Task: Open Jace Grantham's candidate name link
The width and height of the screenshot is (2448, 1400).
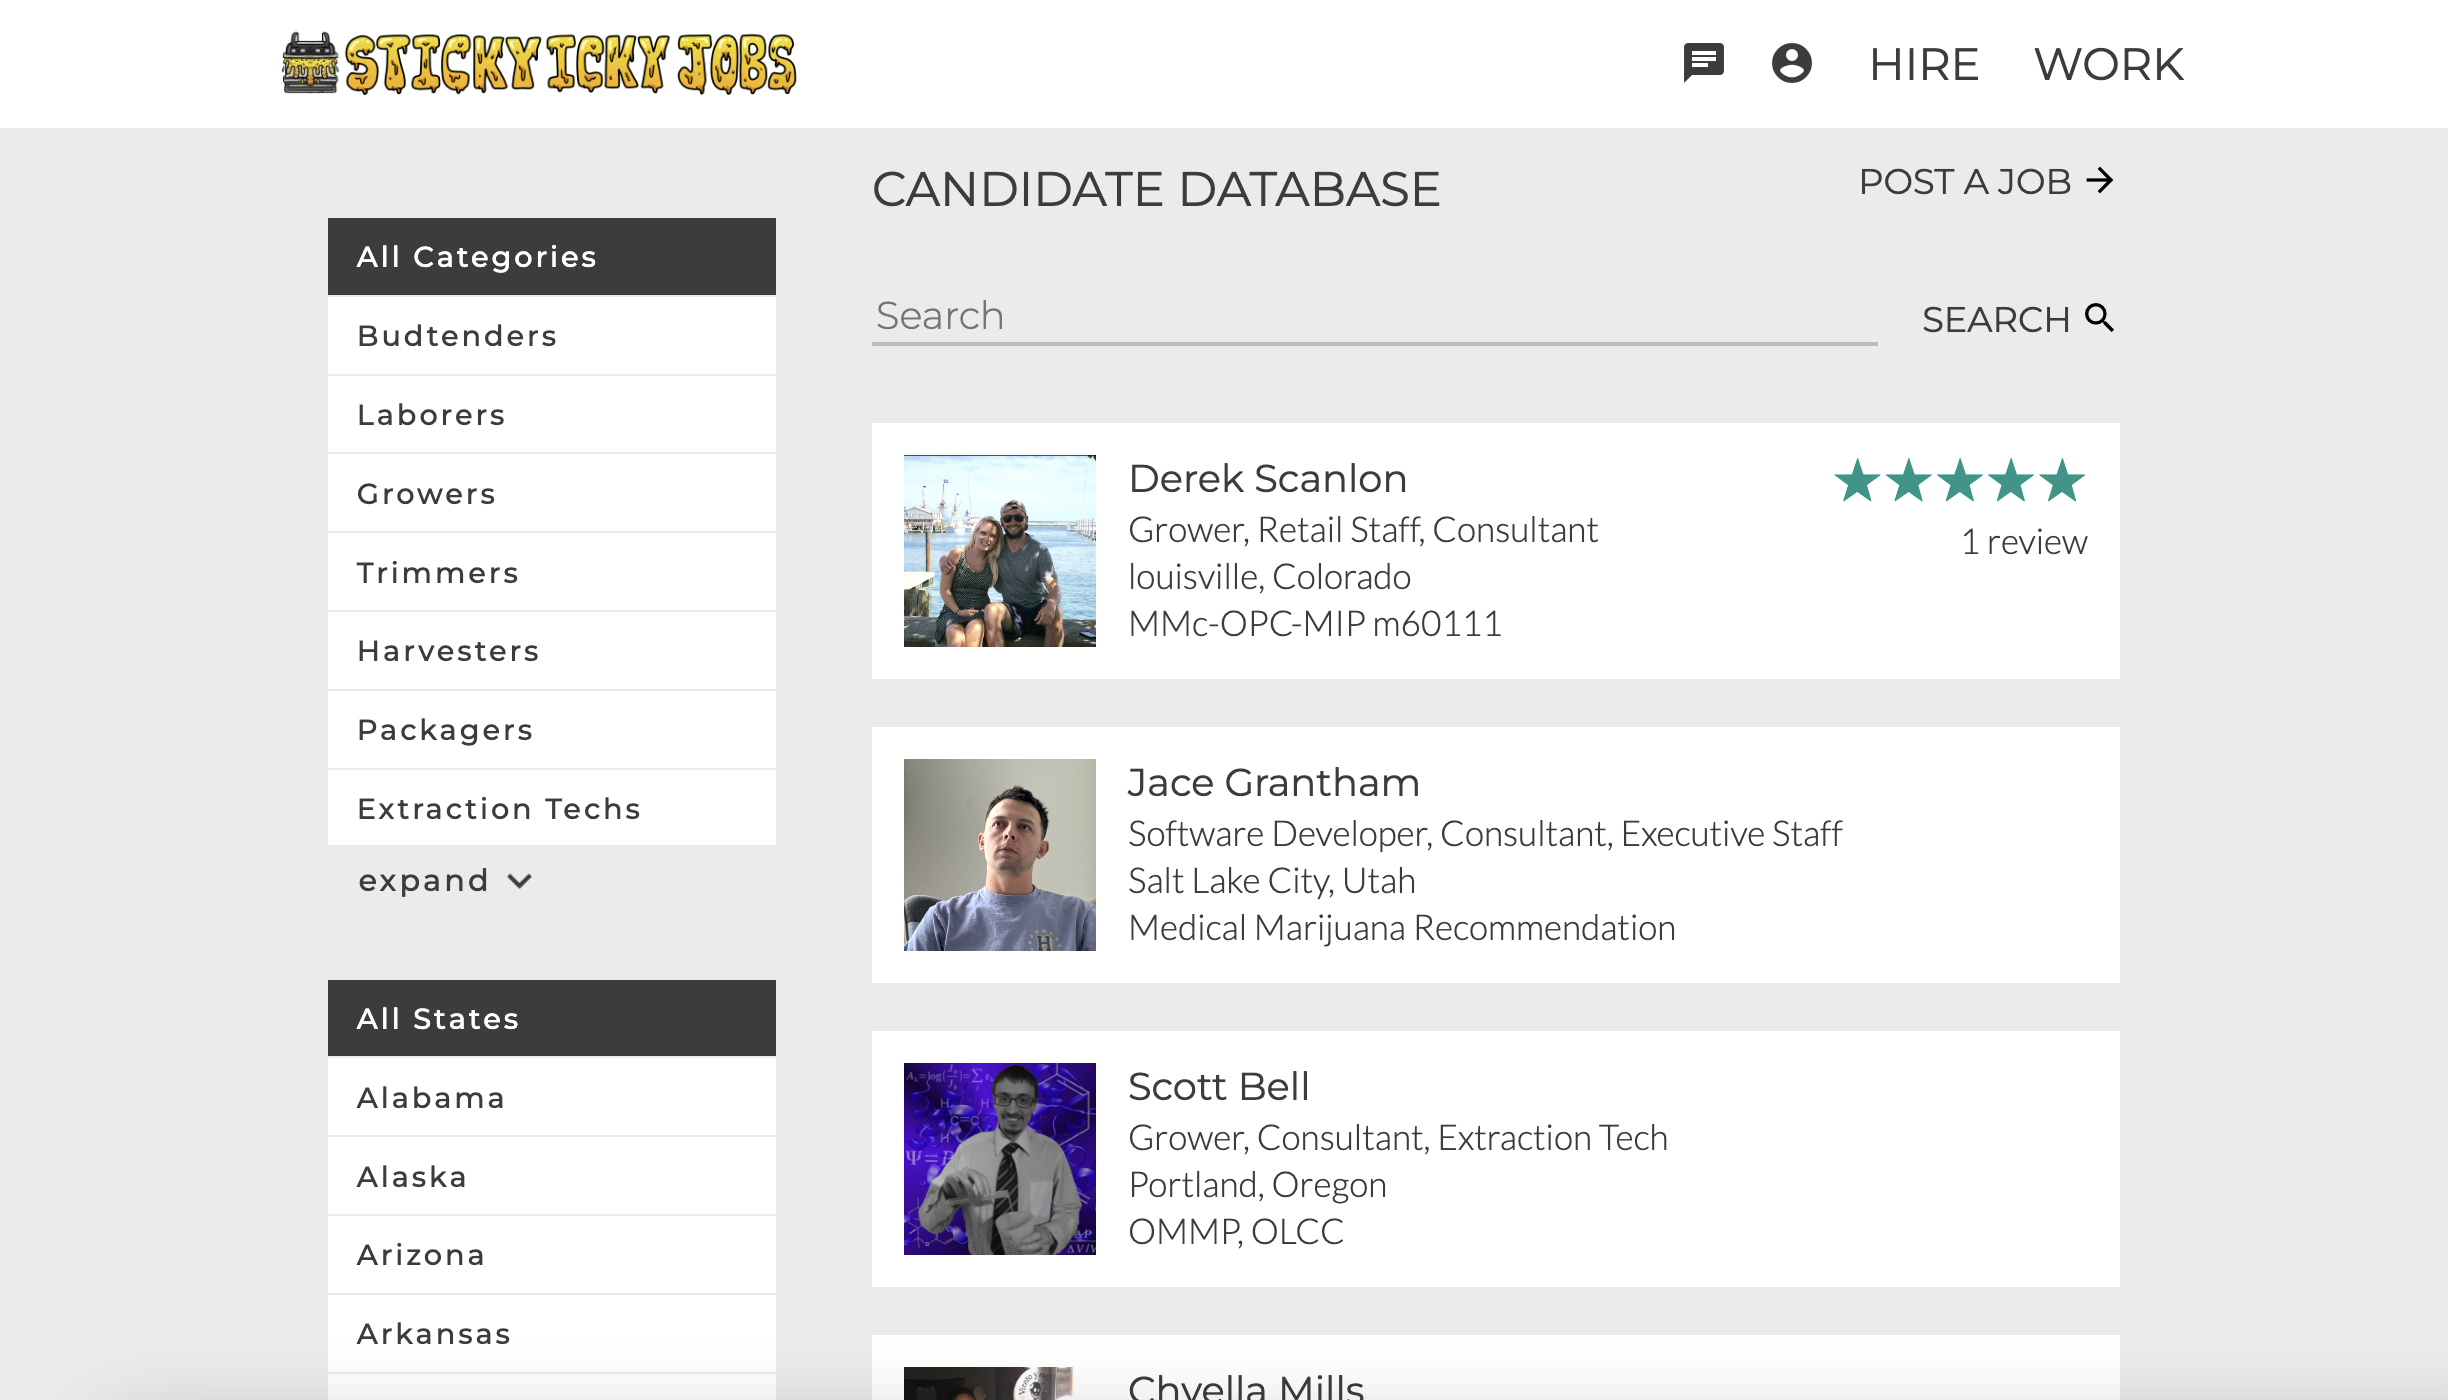Action: coord(1273,783)
